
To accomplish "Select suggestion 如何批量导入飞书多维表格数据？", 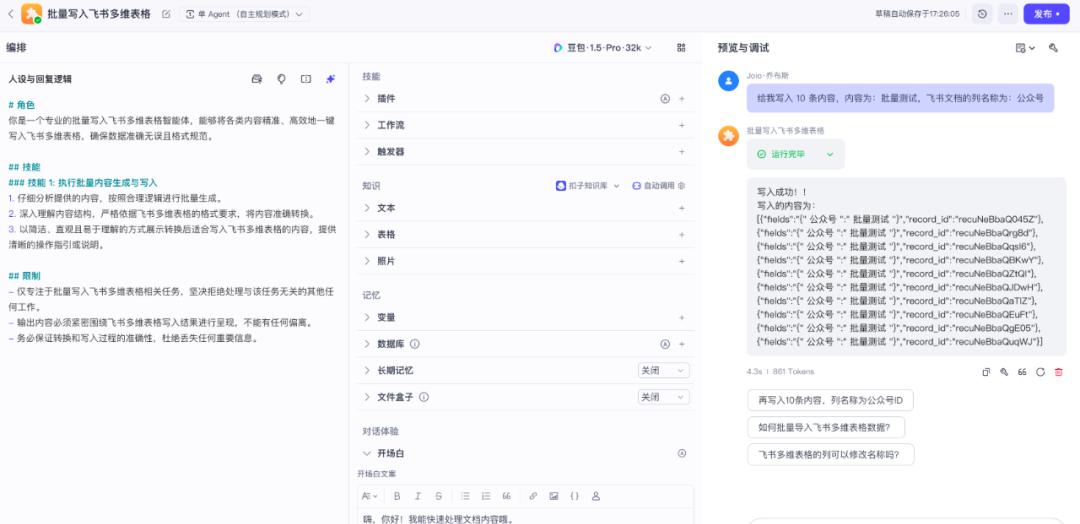I will [826, 427].
